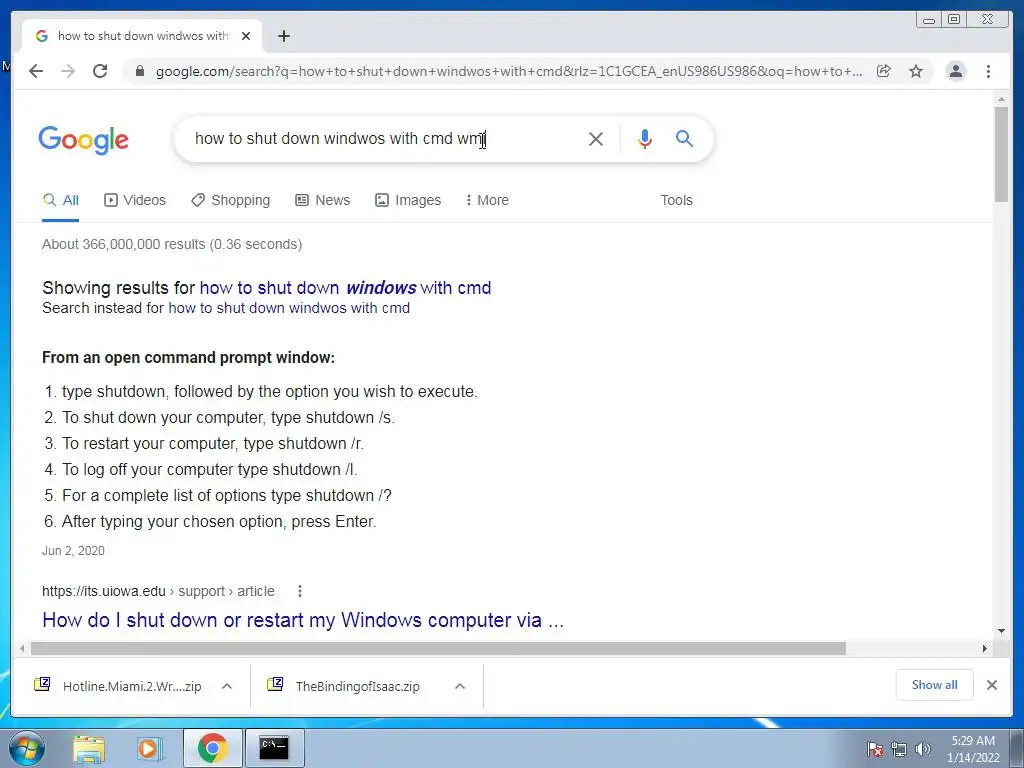
Task: Open search Tools options
Action: click(676, 200)
